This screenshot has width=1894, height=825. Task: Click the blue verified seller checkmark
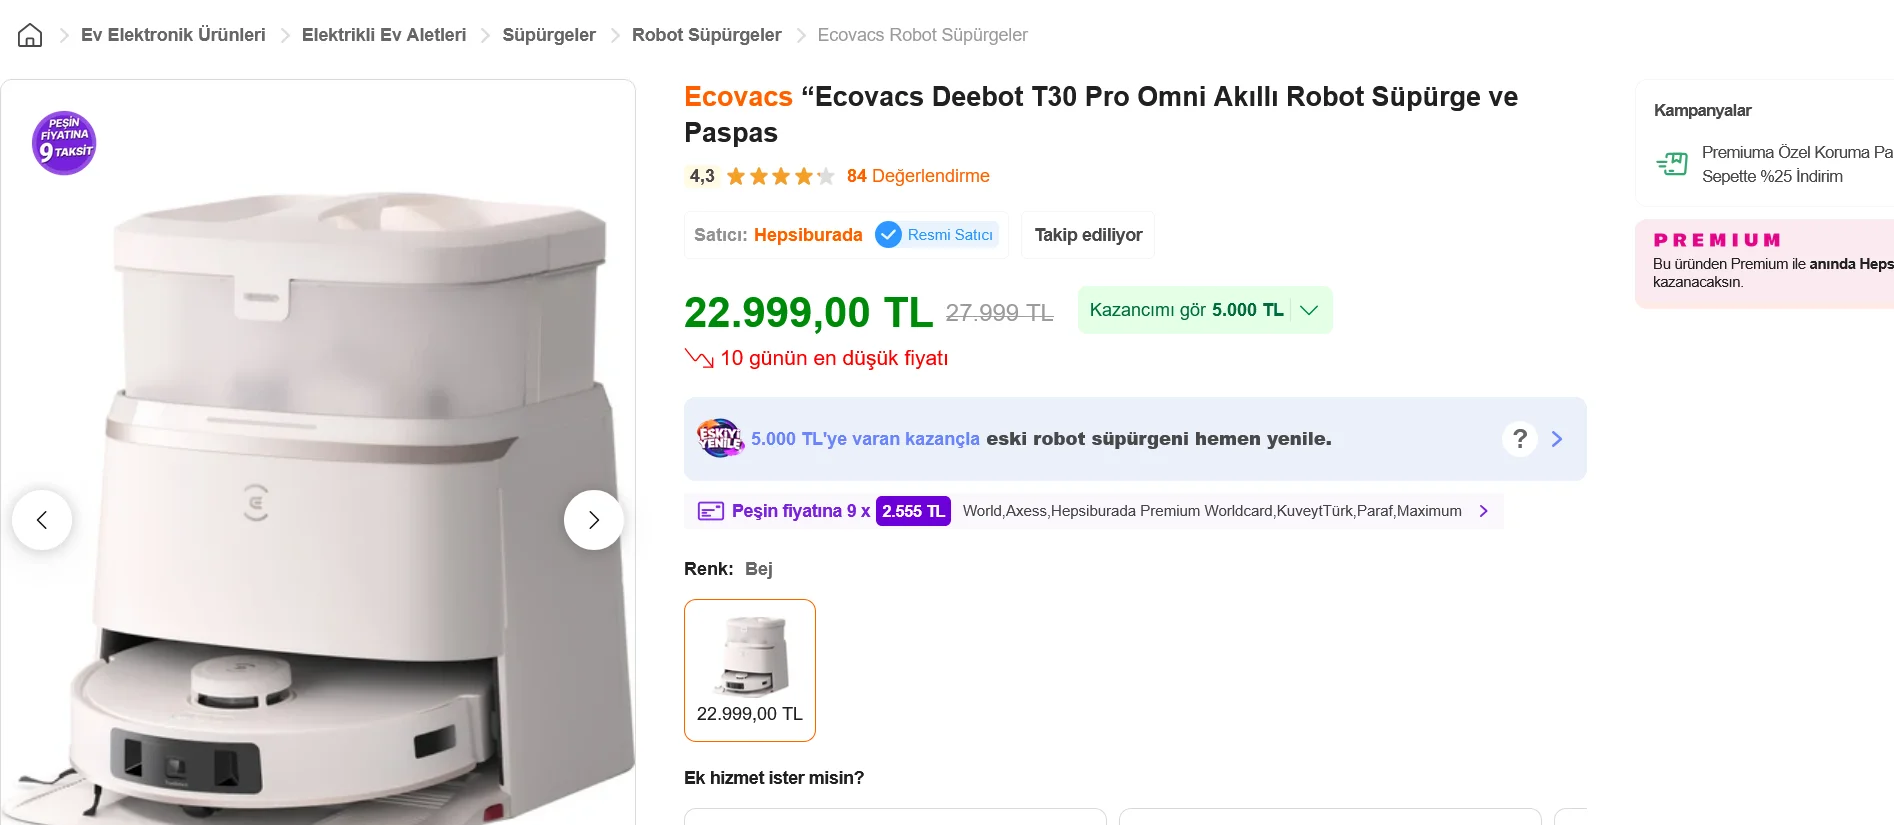click(x=888, y=235)
